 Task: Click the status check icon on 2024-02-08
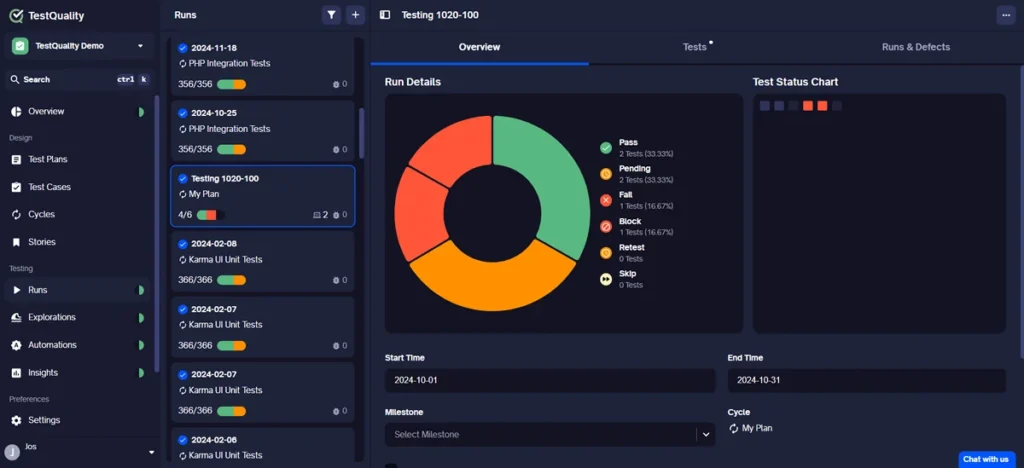click(x=183, y=243)
